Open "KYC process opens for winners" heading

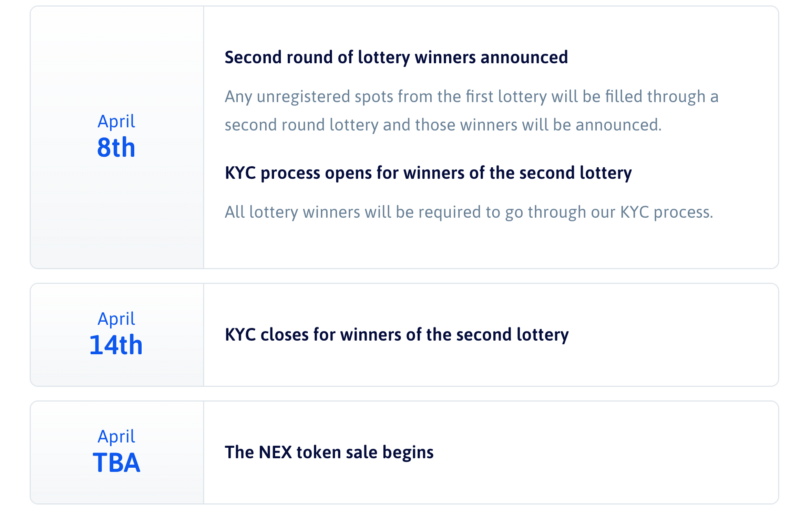[x=428, y=173]
